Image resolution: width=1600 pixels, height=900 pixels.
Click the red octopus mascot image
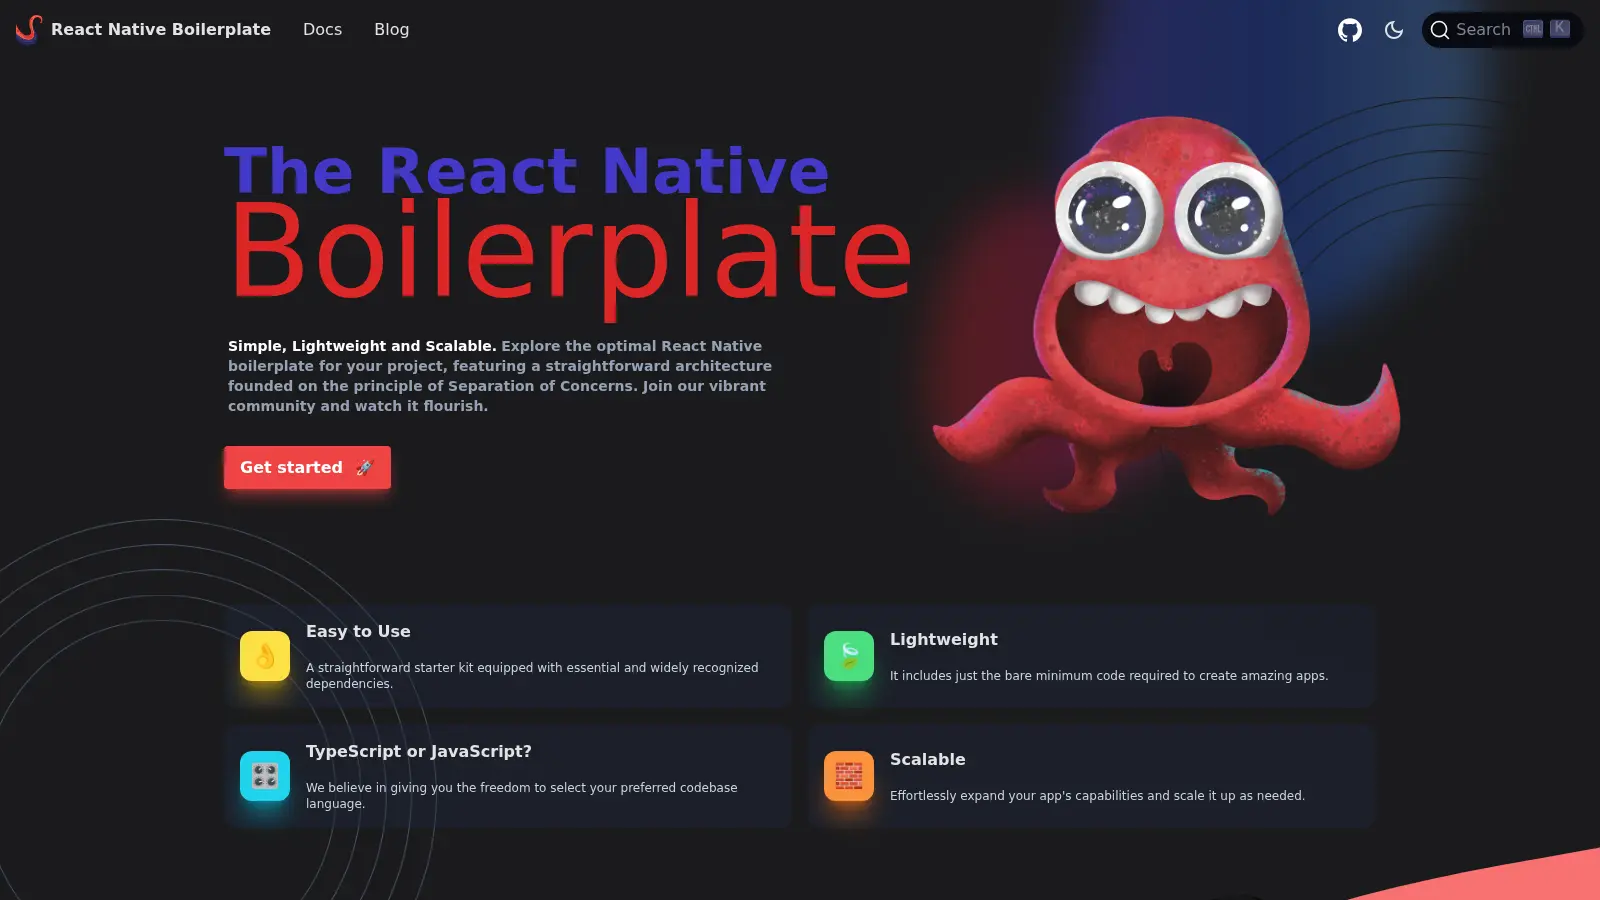pos(1166,315)
